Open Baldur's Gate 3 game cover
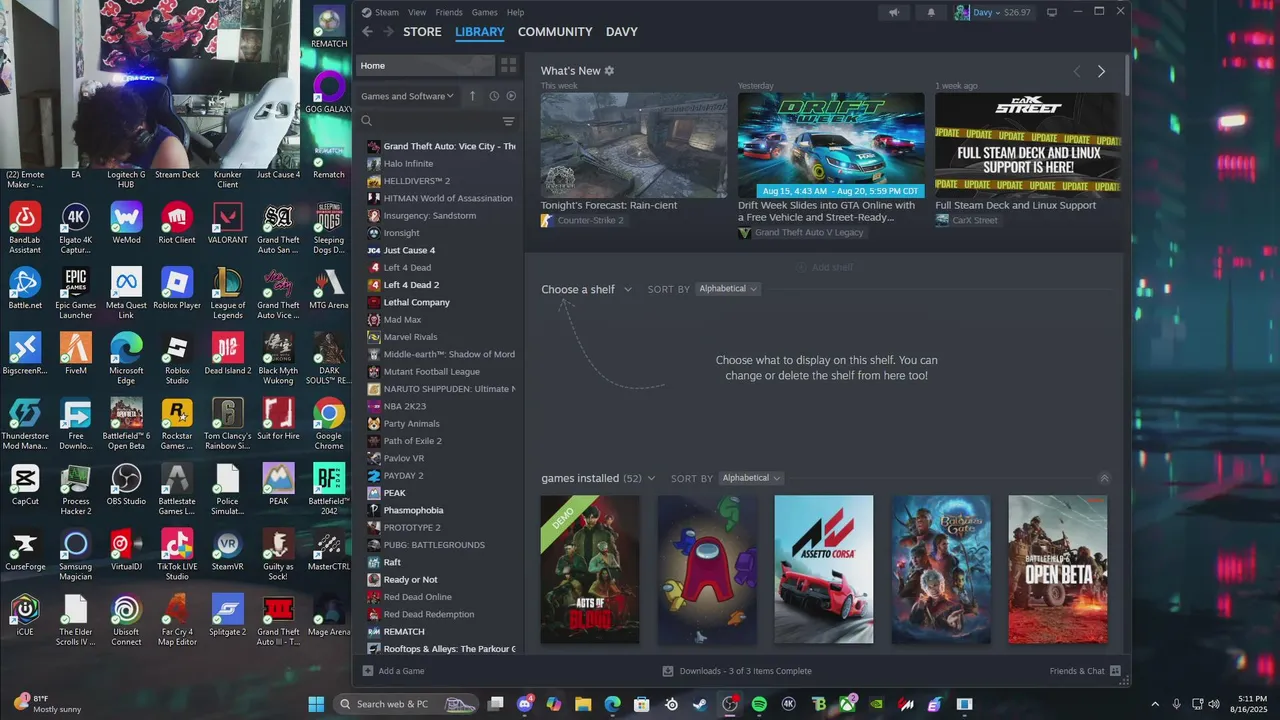 941,569
